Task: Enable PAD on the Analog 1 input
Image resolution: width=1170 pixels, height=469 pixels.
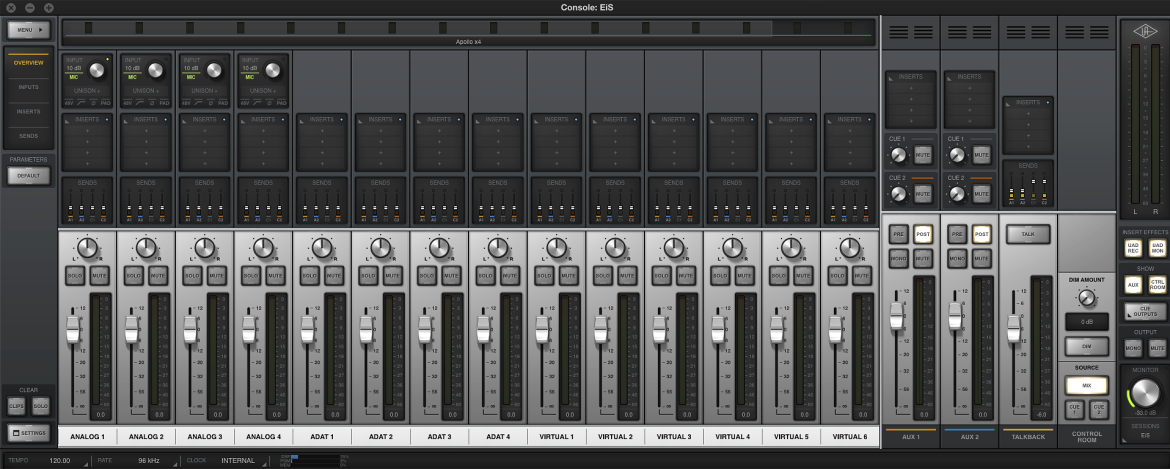Action: point(105,102)
